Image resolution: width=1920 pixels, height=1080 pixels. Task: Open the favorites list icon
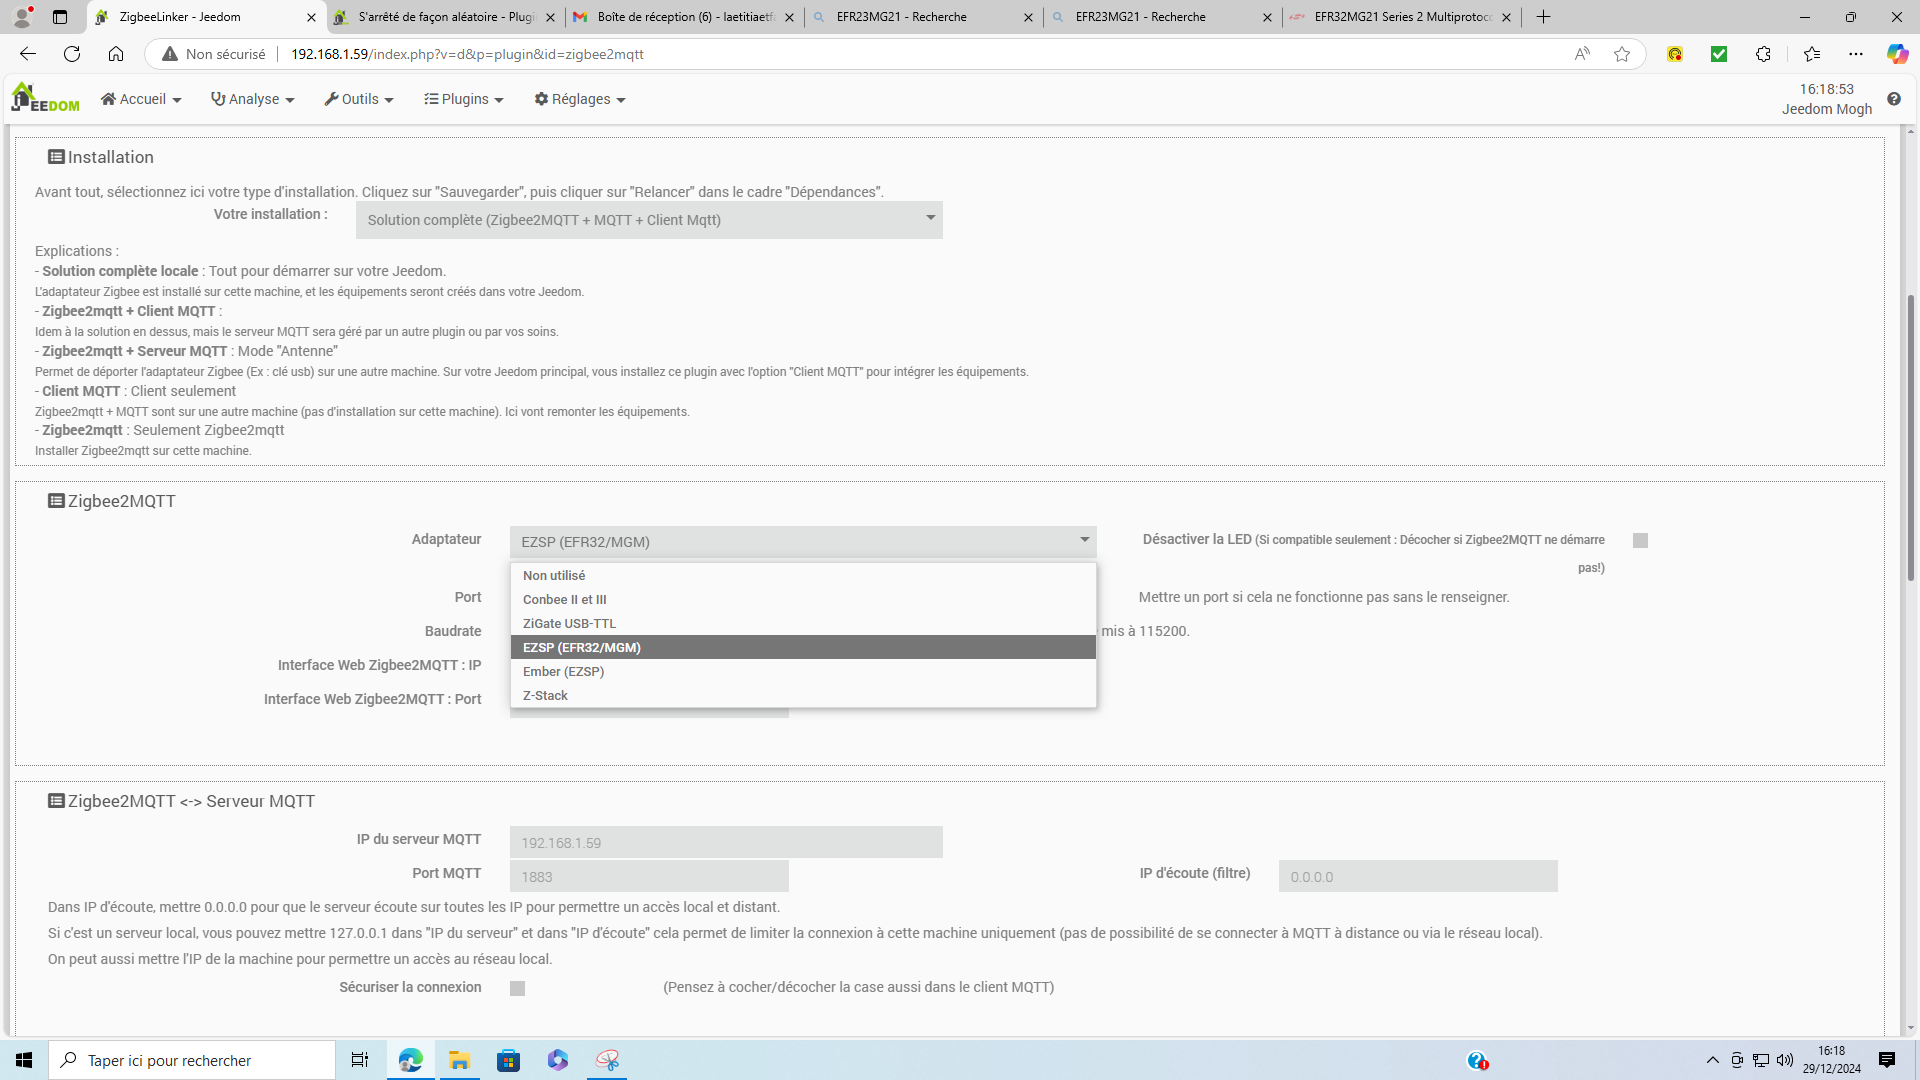(1812, 54)
